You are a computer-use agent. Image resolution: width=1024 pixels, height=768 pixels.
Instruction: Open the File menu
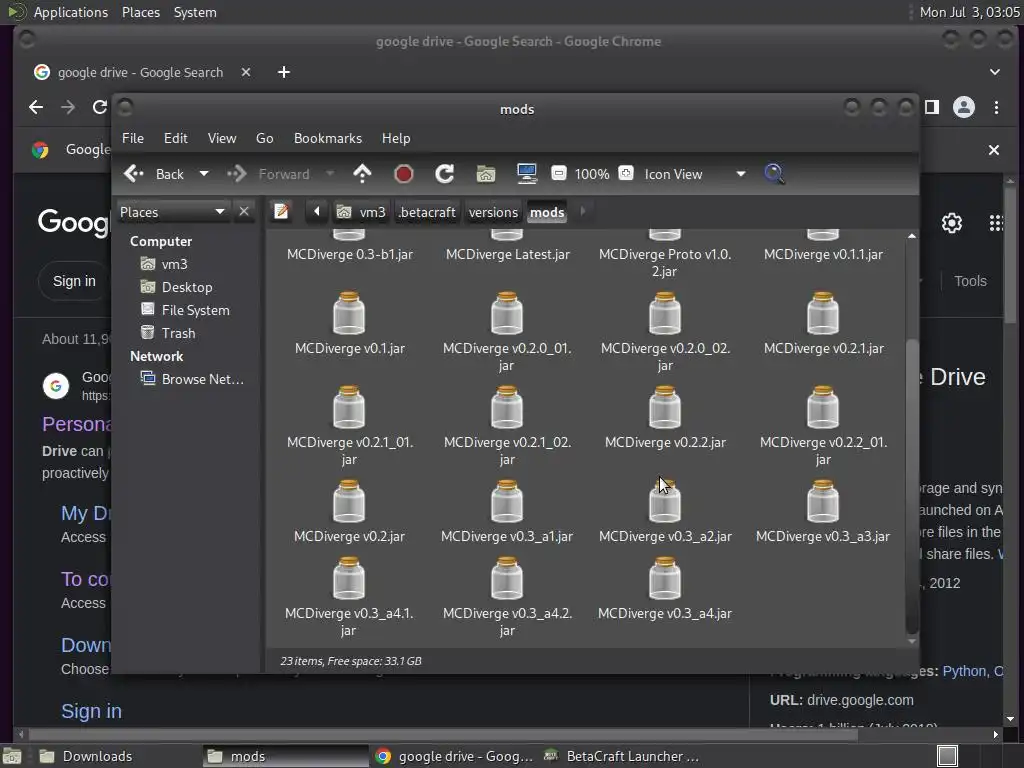tap(133, 138)
